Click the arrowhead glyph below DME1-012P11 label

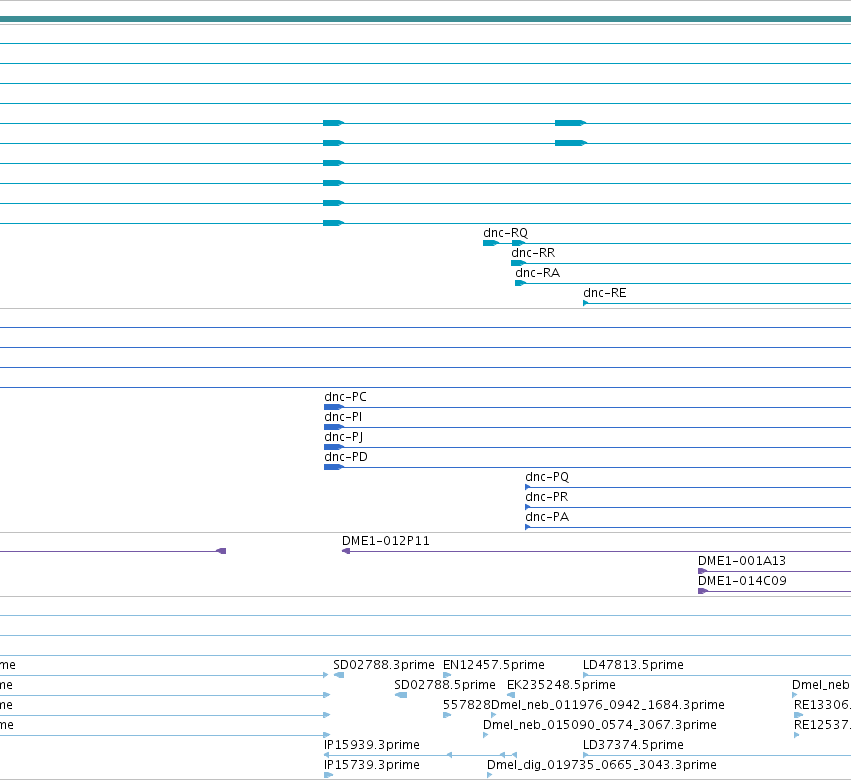tap(346, 551)
